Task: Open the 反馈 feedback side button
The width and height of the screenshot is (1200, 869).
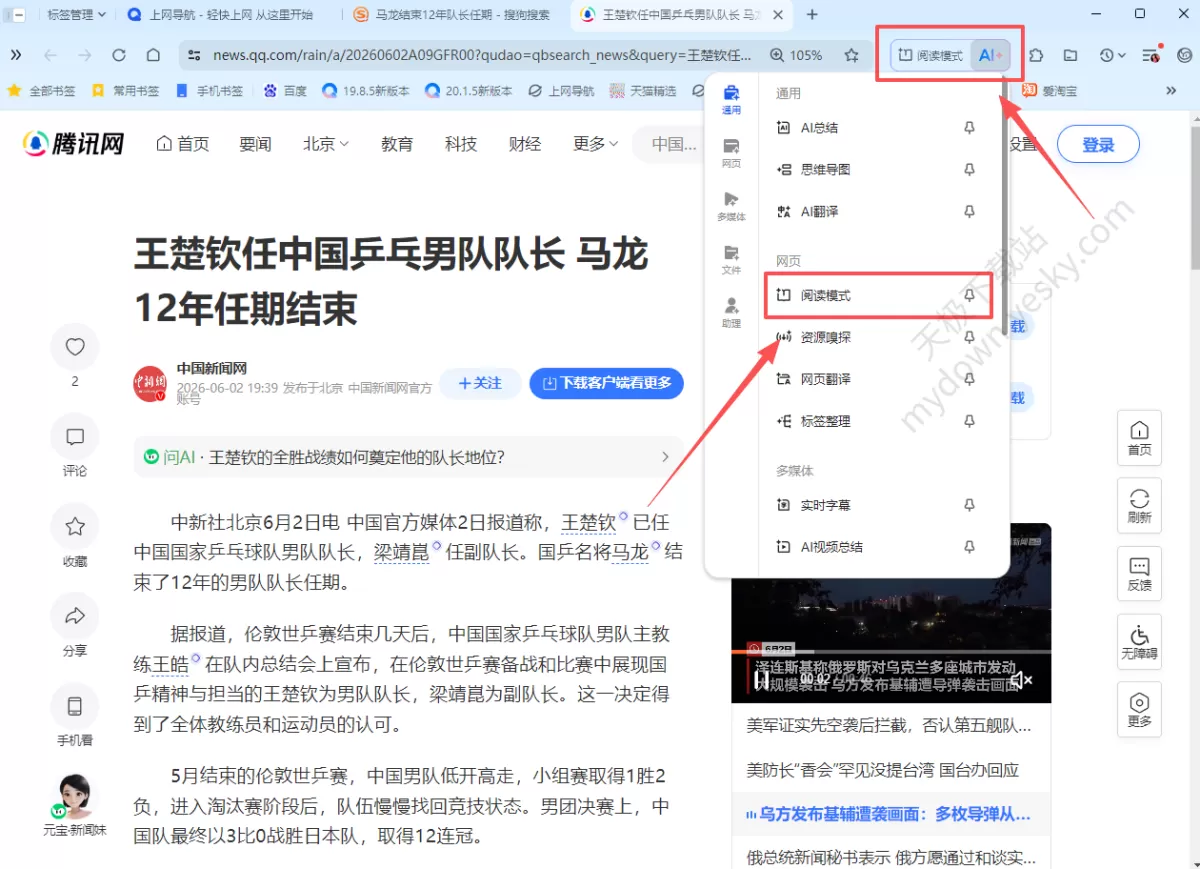Action: (x=1139, y=574)
